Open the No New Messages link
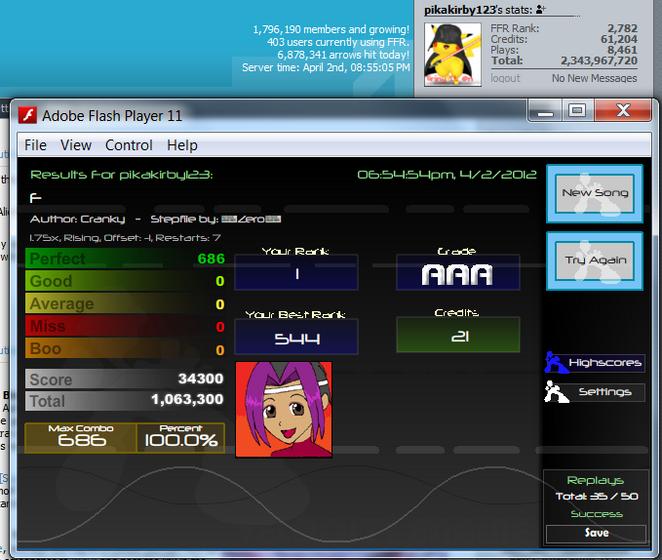This screenshot has width=662, height=560. pos(594,78)
